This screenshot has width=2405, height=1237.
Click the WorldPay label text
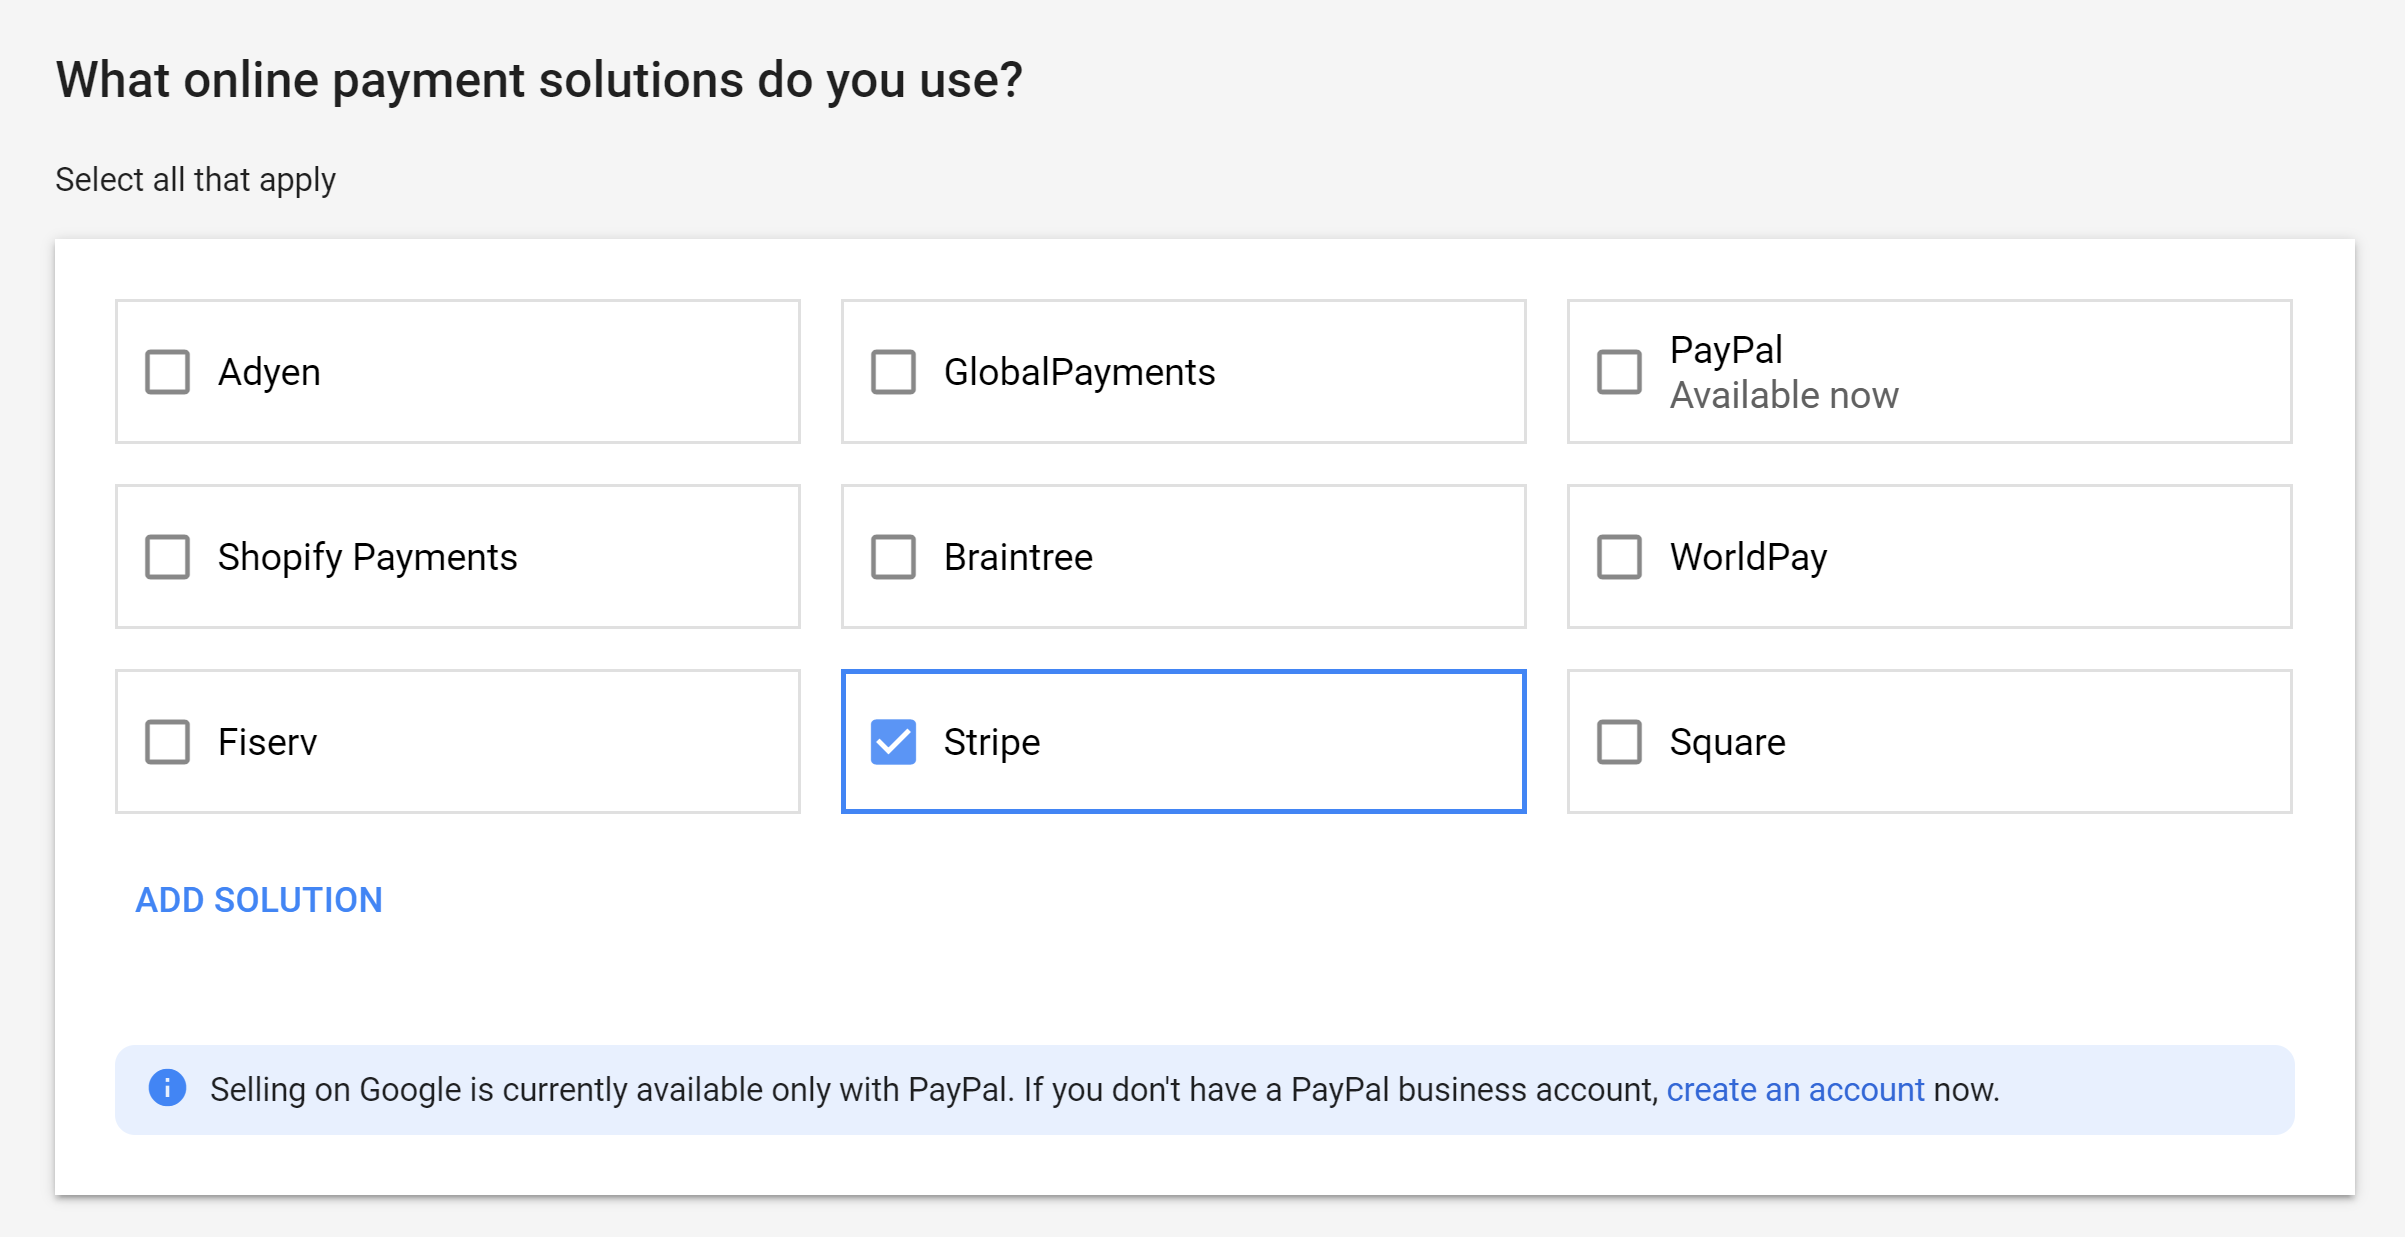point(1748,557)
